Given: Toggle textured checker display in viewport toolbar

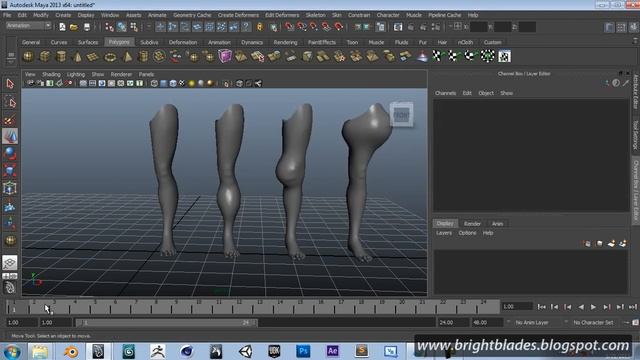Looking at the screenshot, I should [x=182, y=84].
